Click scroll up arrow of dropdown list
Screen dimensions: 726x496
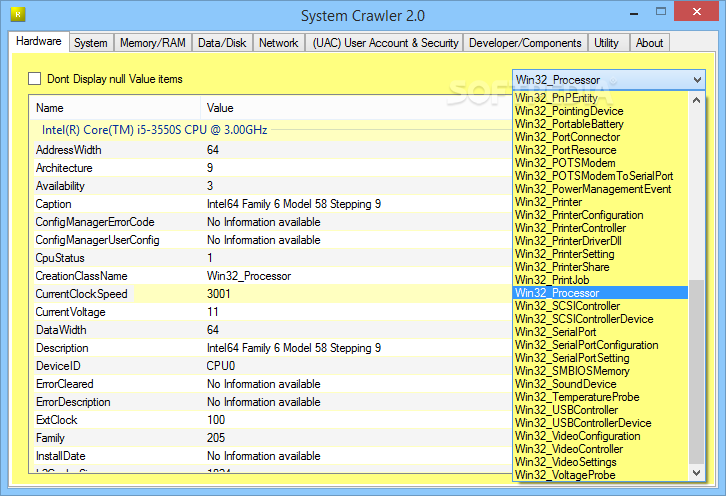tap(696, 100)
